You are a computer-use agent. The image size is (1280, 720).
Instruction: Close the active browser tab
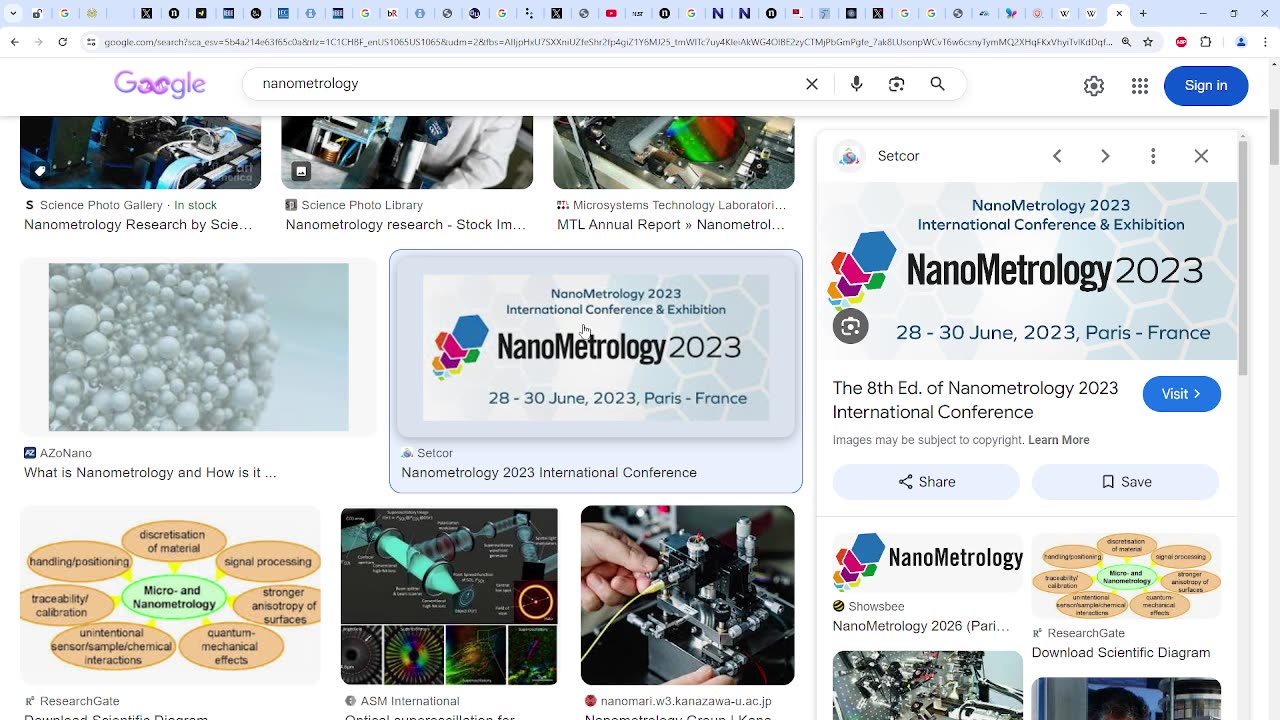pyautogui.click(x=1119, y=14)
